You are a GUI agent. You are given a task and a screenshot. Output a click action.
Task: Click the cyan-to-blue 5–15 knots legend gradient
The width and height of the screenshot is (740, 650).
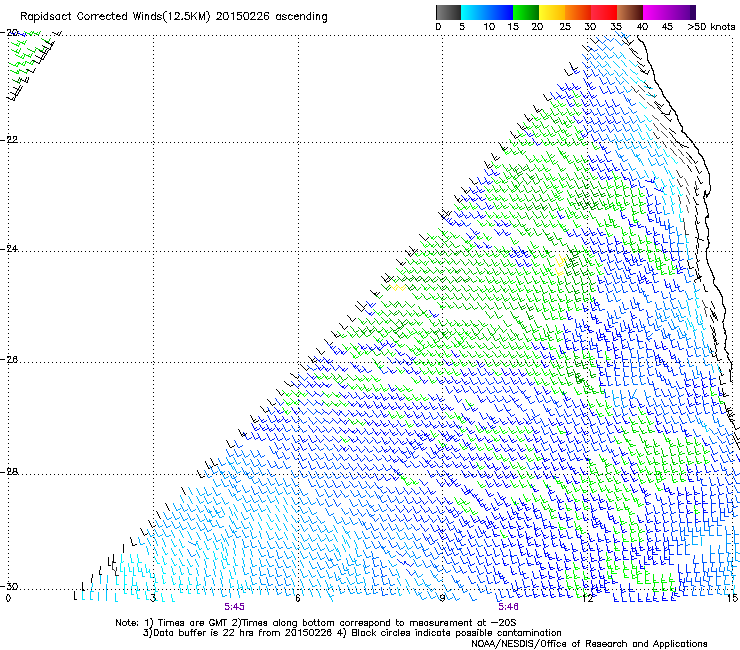click(x=487, y=12)
